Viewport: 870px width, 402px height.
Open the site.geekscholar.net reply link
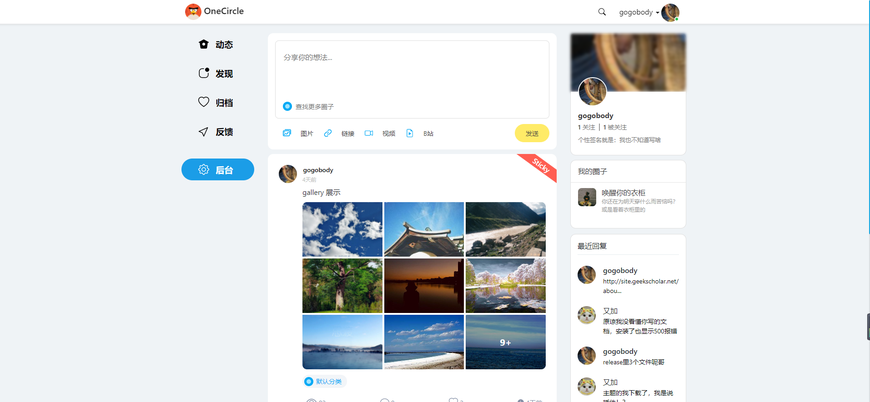640,285
